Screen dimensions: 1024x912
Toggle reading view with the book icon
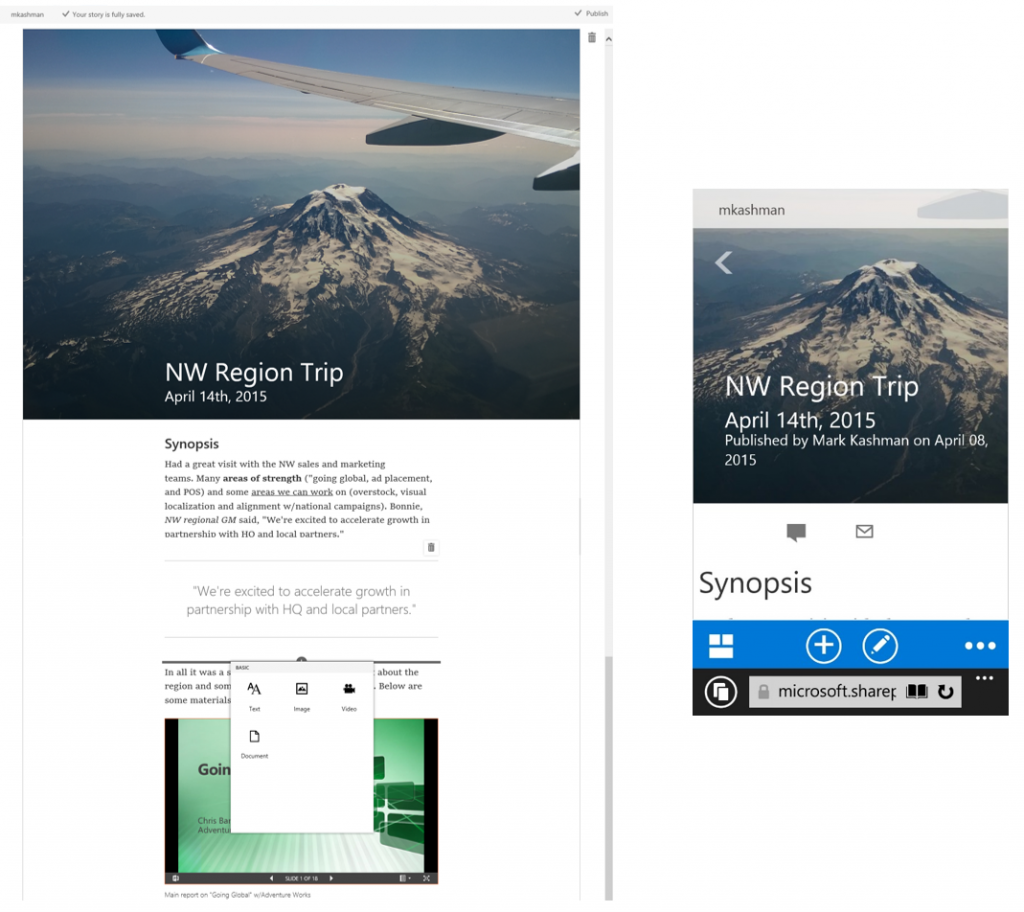[917, 691]
